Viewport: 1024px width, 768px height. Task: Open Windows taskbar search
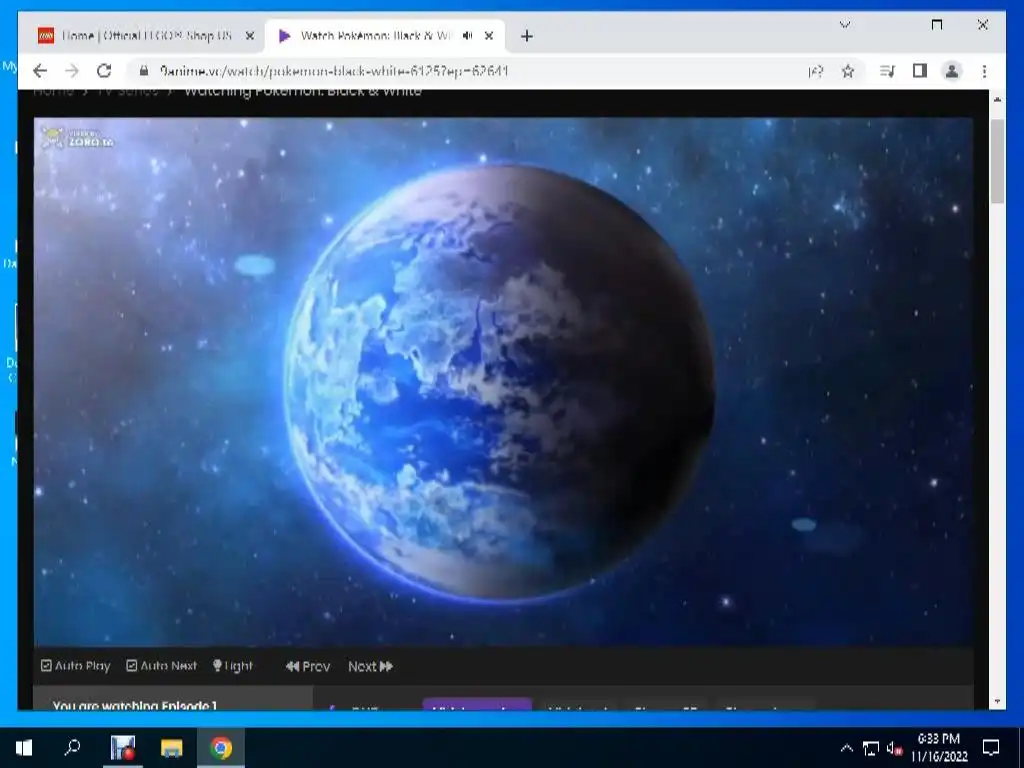pos(72,748)
